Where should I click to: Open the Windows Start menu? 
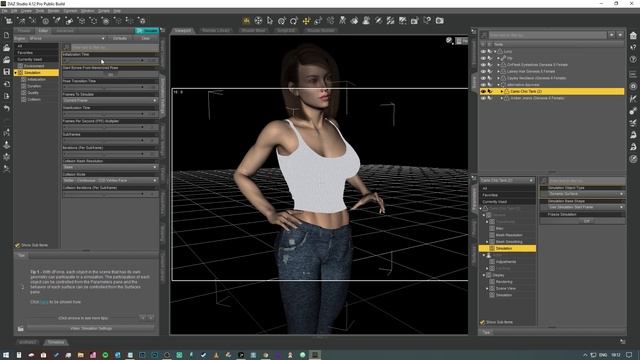[6, 355]
